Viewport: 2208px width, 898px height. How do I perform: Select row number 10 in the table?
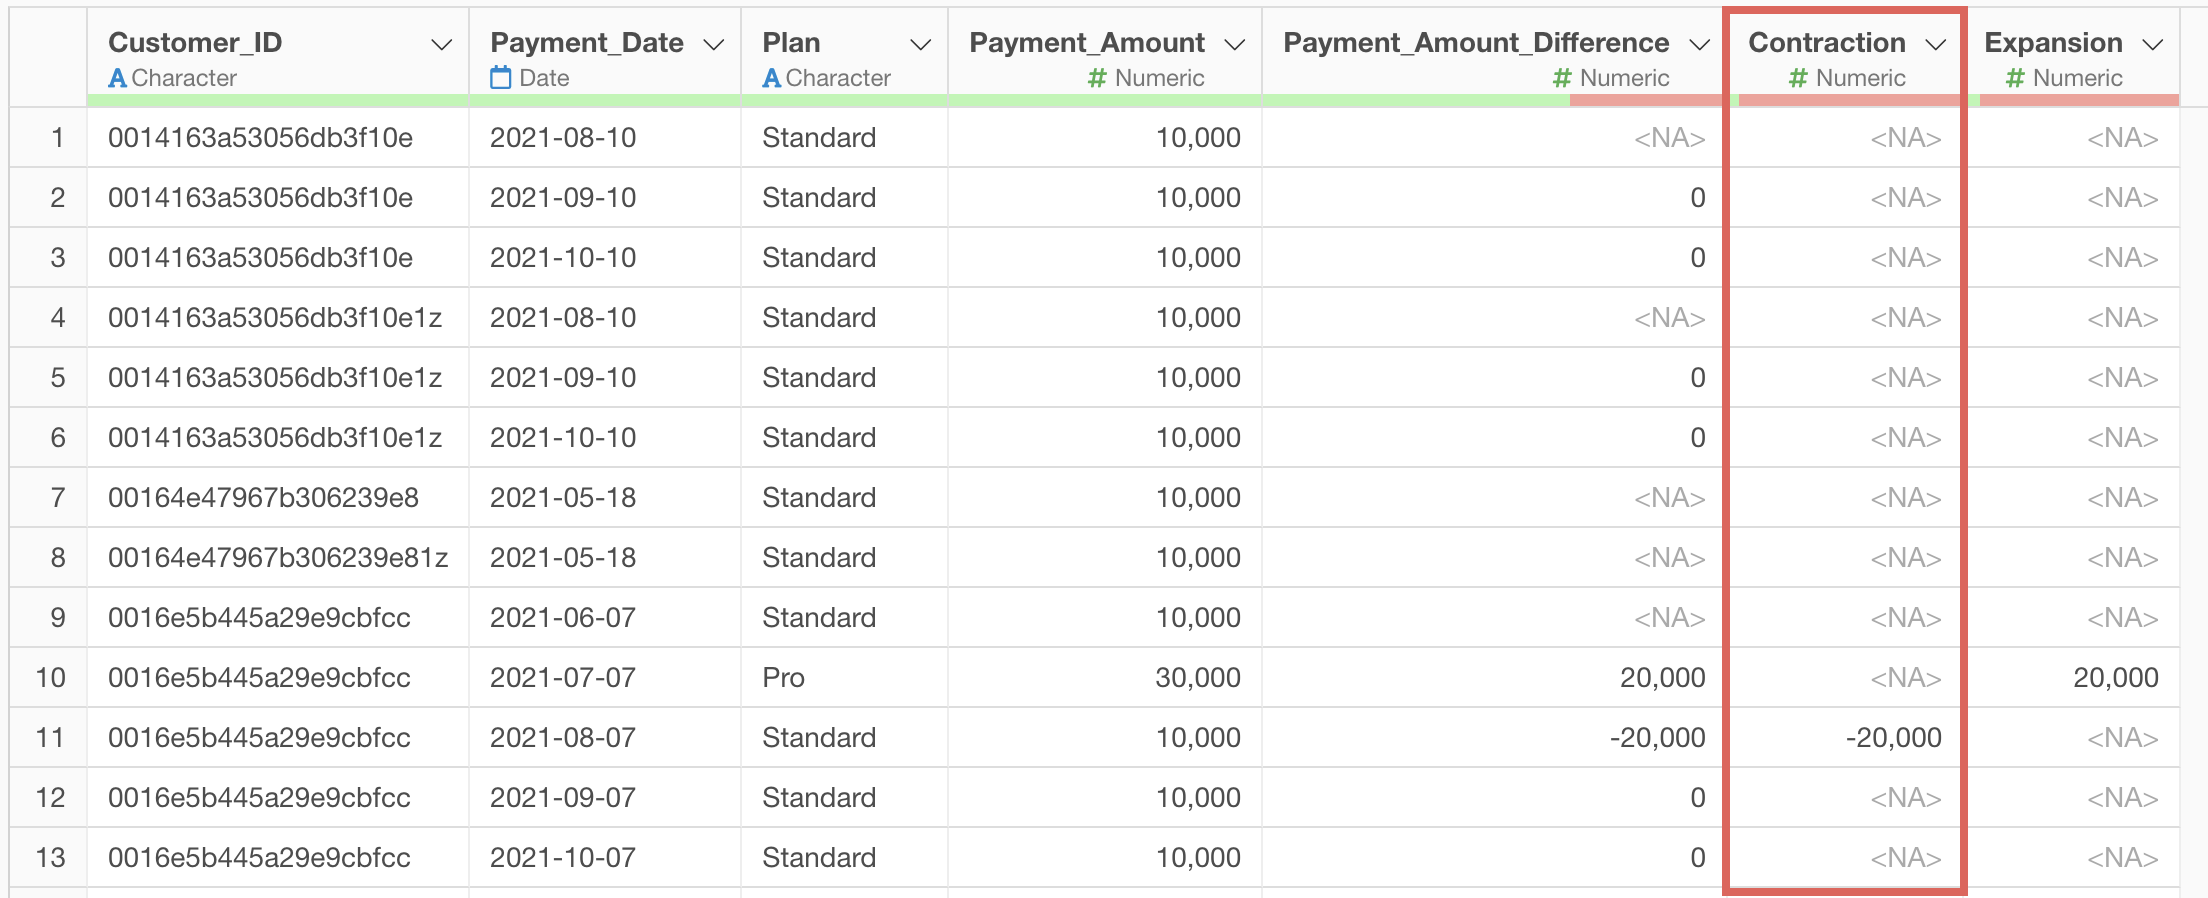point(50,678)
